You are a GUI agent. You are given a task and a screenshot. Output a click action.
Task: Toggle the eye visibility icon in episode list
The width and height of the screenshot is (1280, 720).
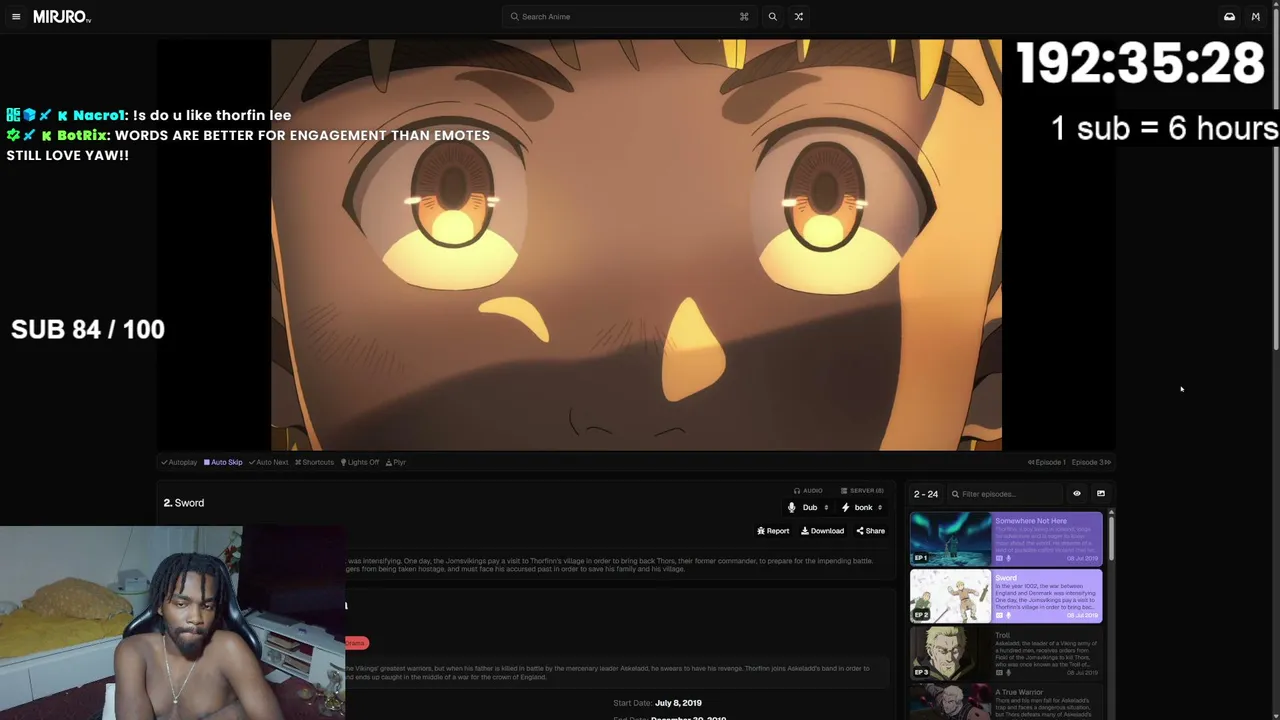click(x=1077, y=494)
